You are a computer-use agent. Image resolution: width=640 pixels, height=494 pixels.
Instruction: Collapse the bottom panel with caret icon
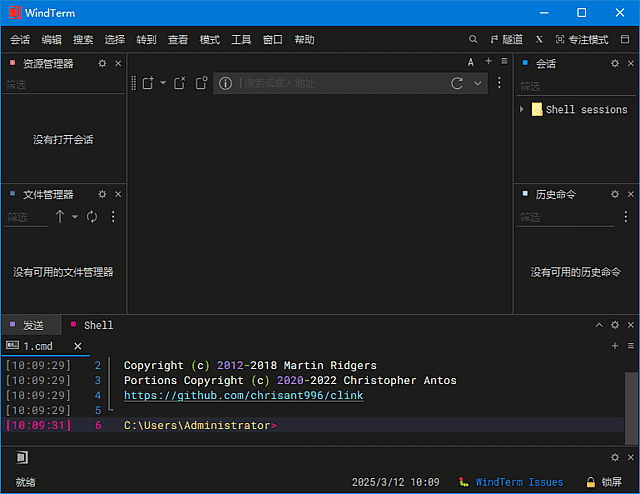click(599, 325)
